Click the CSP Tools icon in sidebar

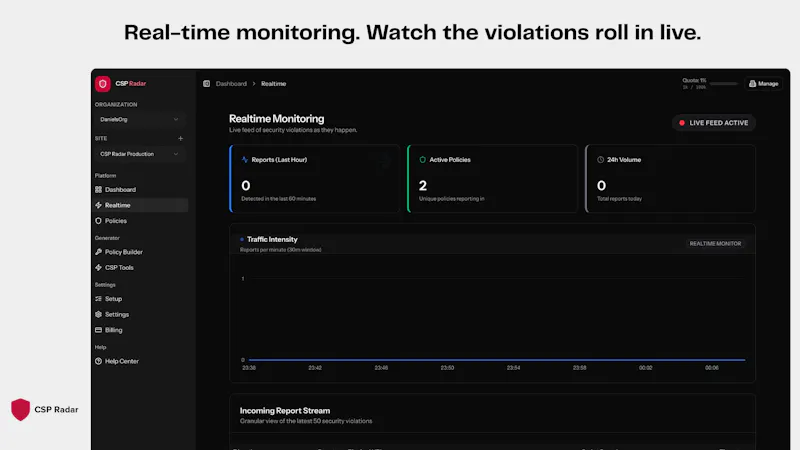(98, 267)
